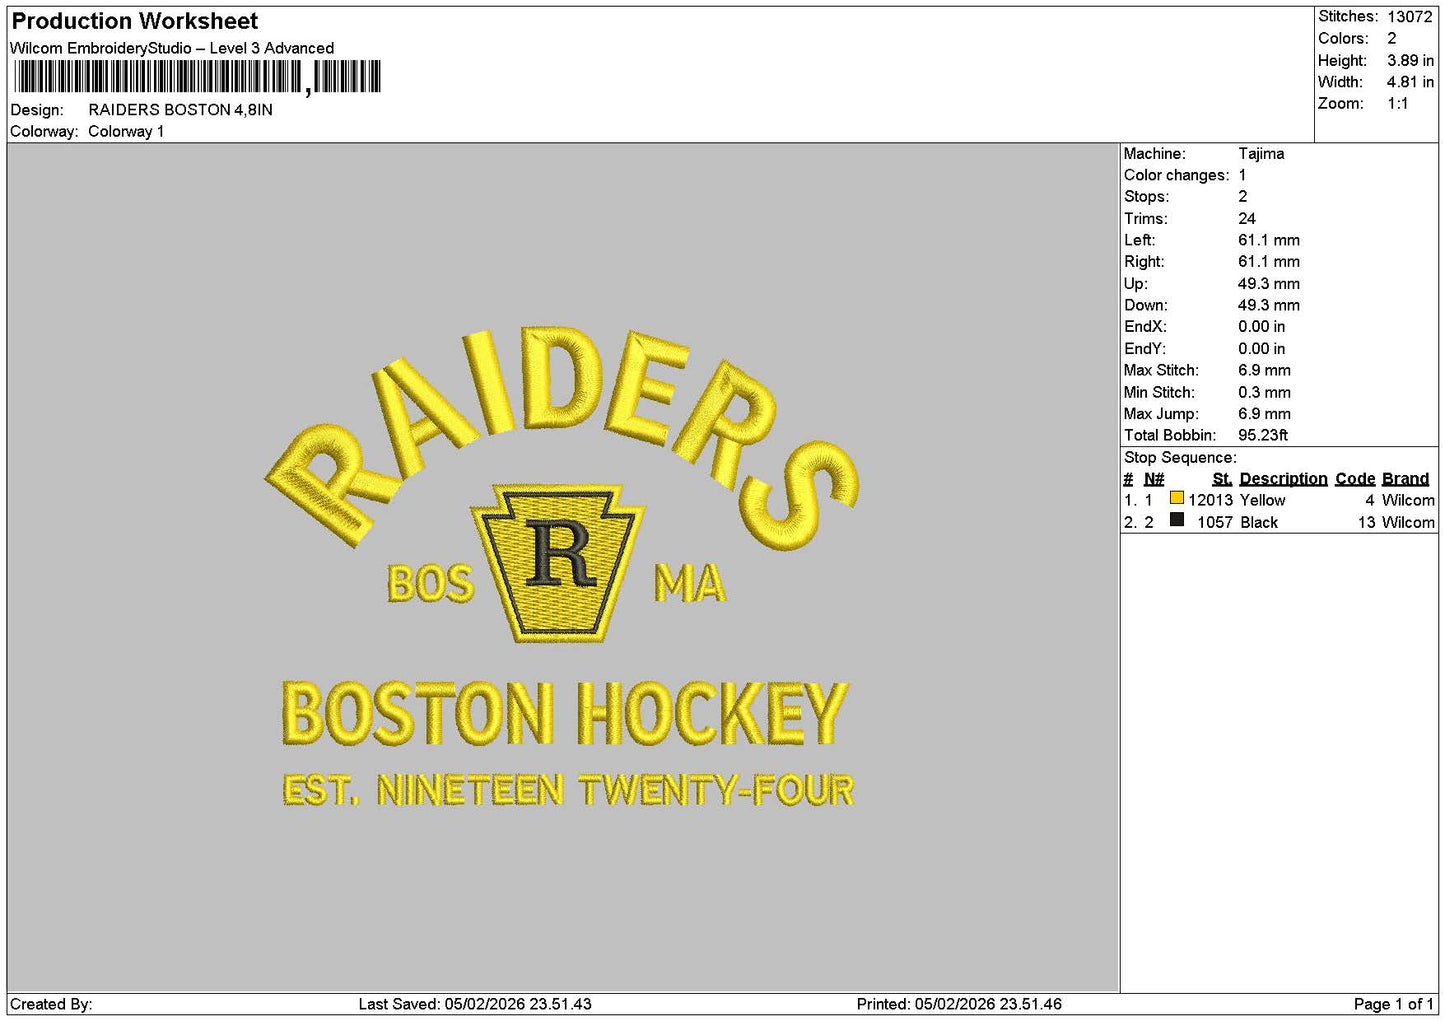Click the 'MA' embroidered text

point(689,583)
